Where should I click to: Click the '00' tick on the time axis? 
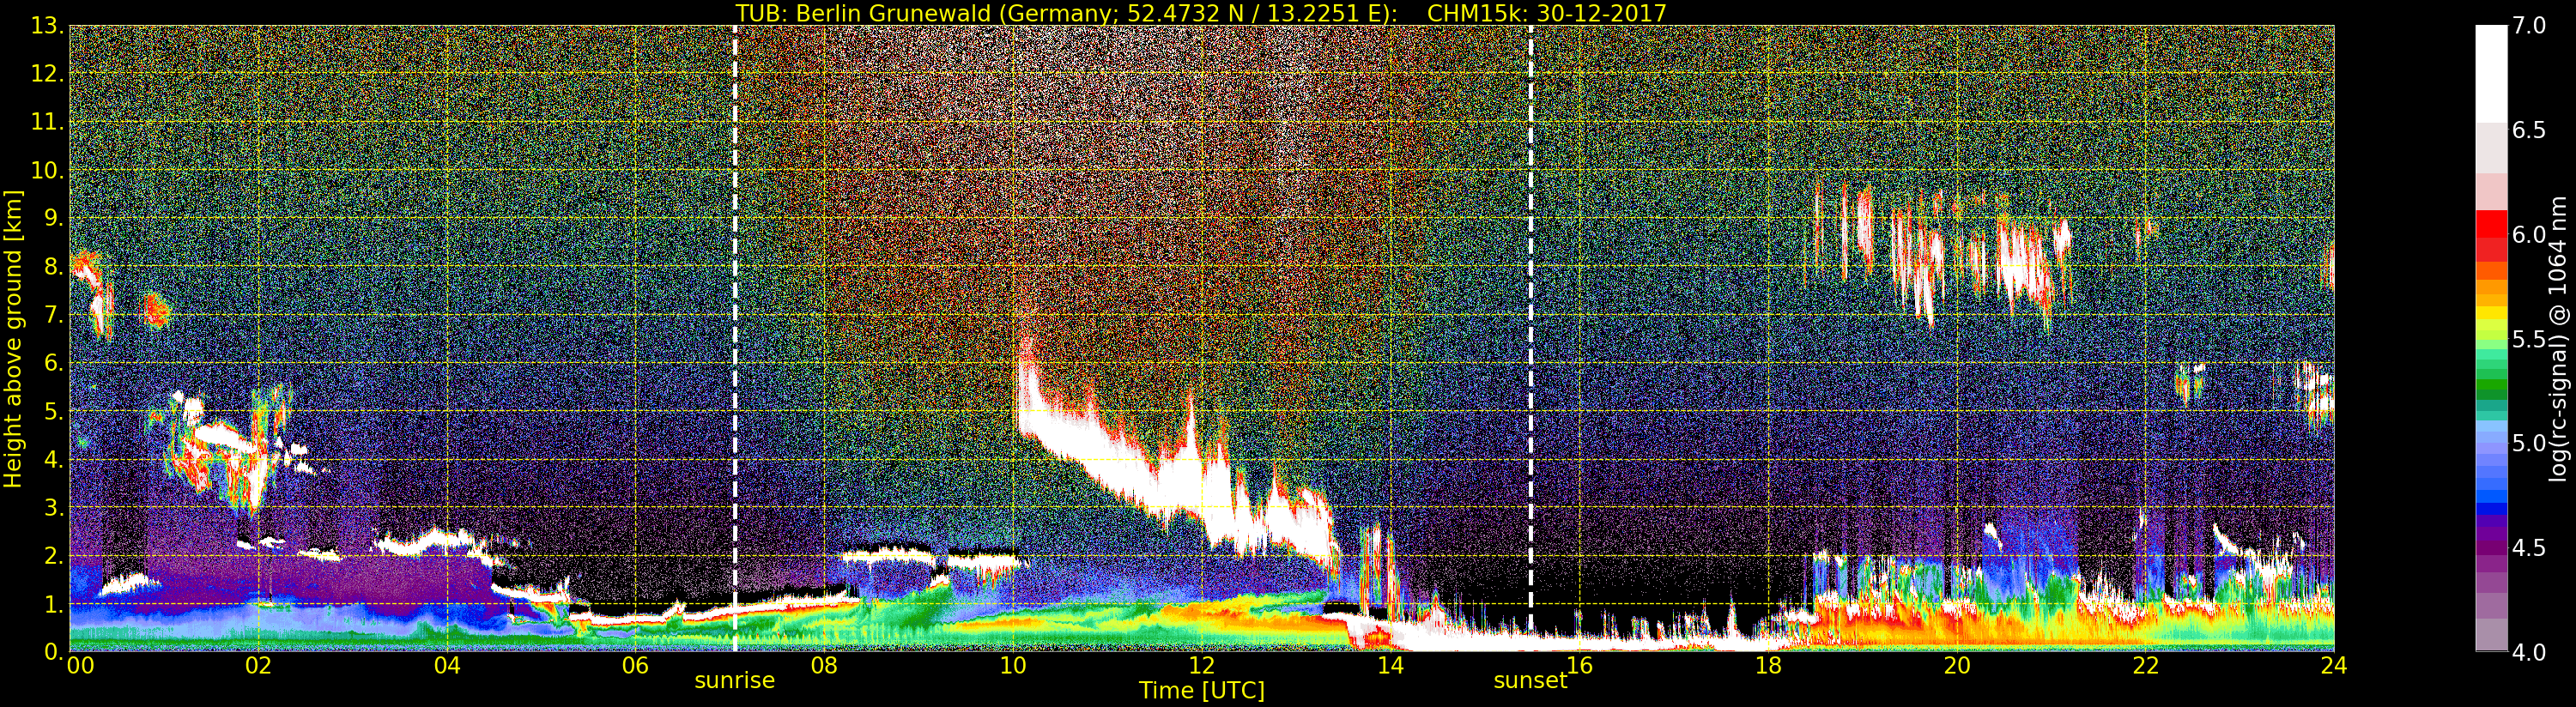[80, 666]
